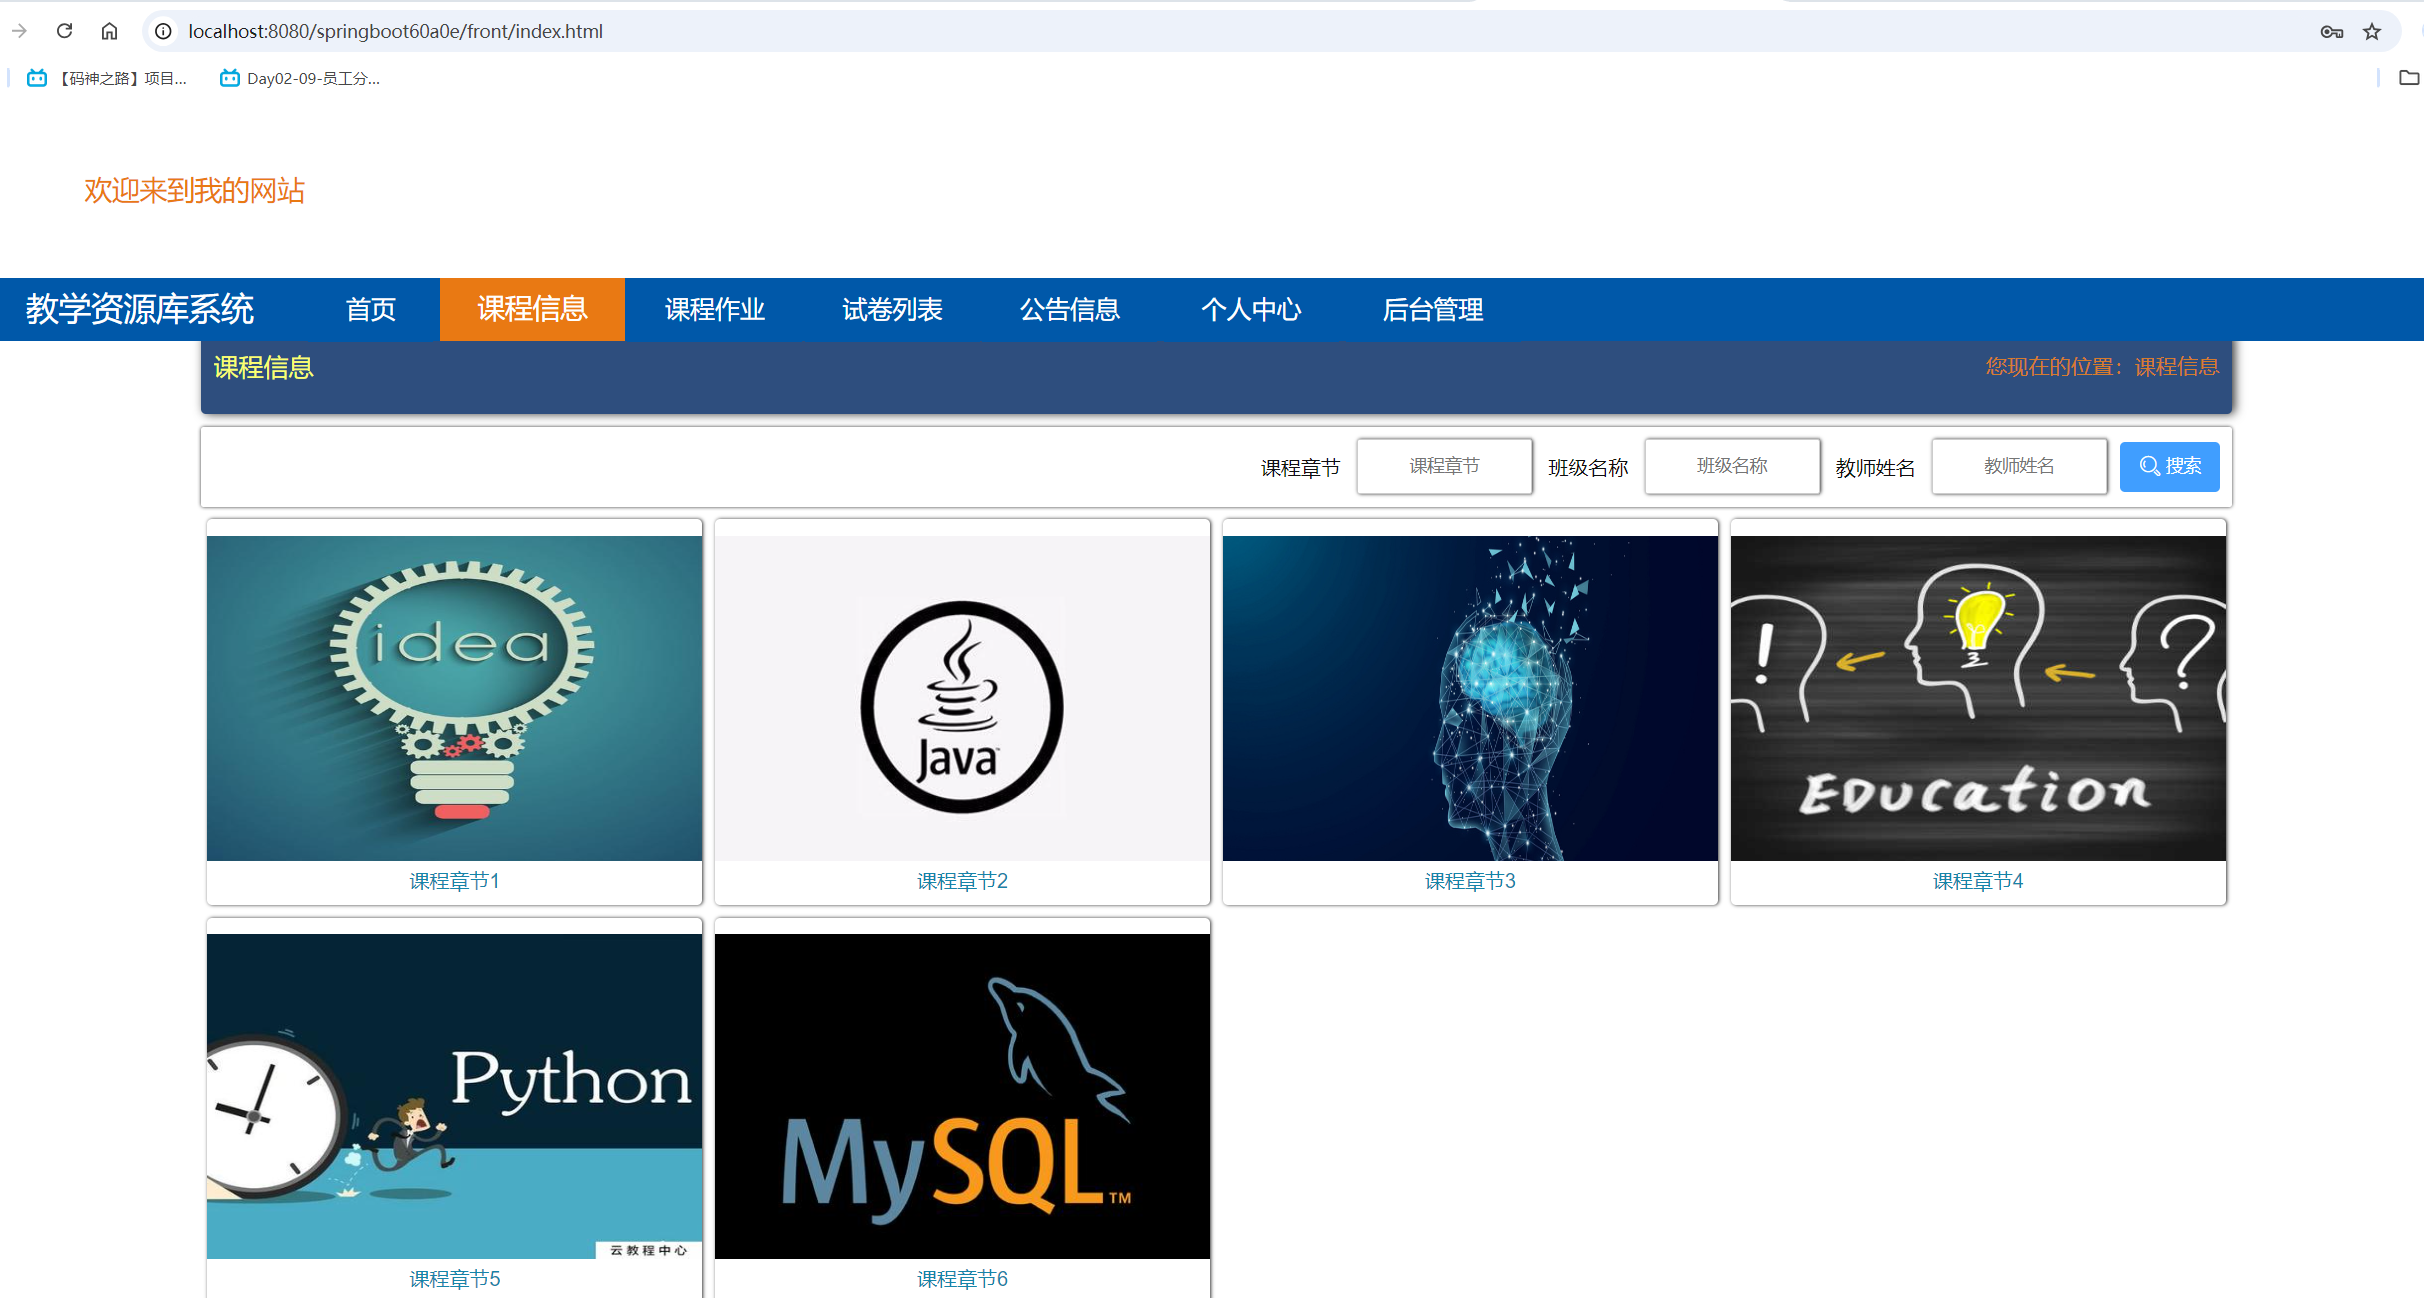Open 公告信息 announcements

click(1070, 309)
